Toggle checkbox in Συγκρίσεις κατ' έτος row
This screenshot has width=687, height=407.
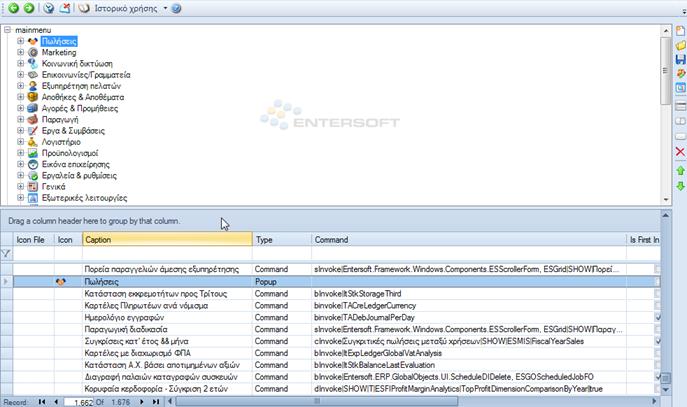click(x=658, y=341)
